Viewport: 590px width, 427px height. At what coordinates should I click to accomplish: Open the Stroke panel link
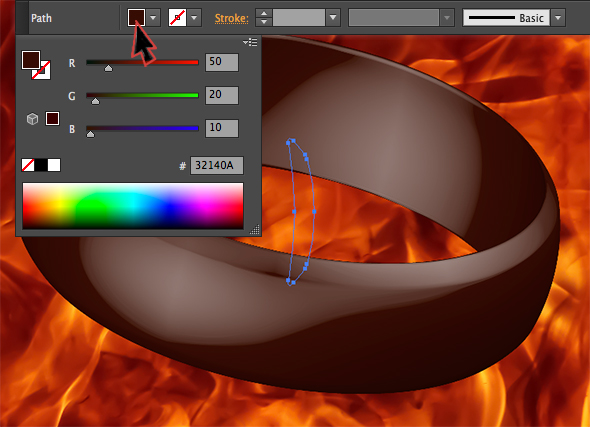(x=231, y=18)
